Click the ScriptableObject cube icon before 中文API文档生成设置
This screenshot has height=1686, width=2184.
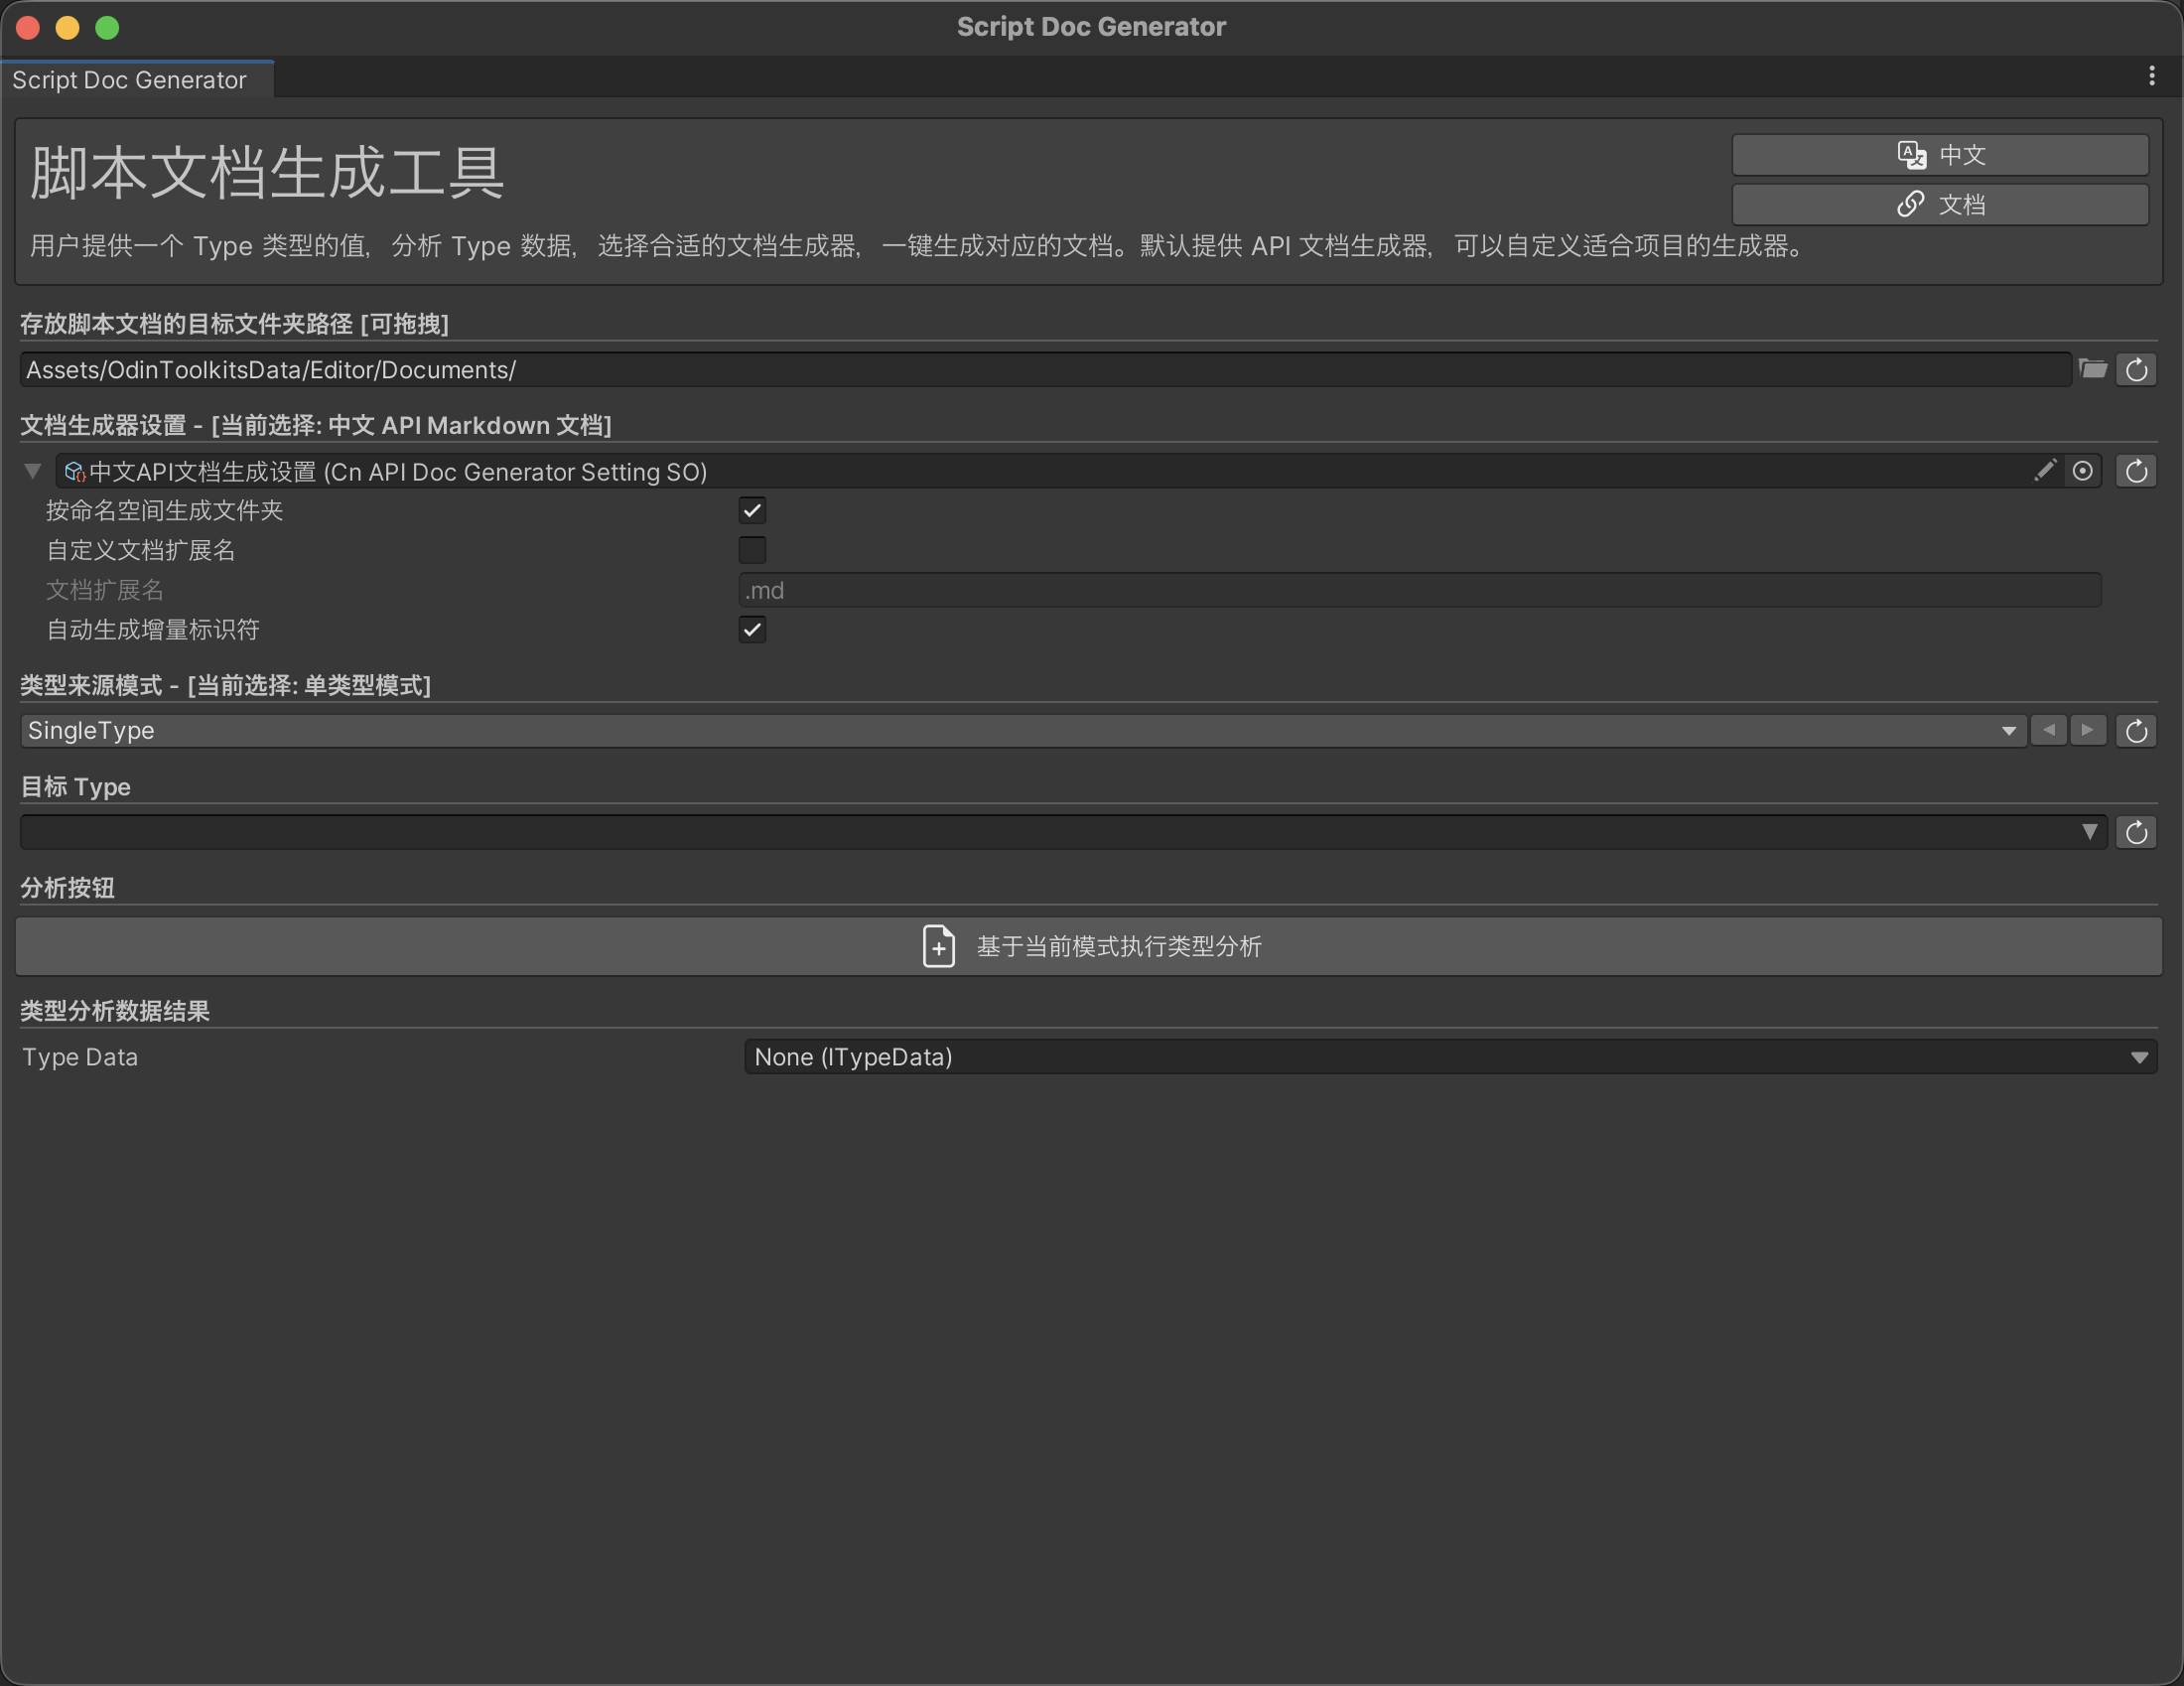72,471
